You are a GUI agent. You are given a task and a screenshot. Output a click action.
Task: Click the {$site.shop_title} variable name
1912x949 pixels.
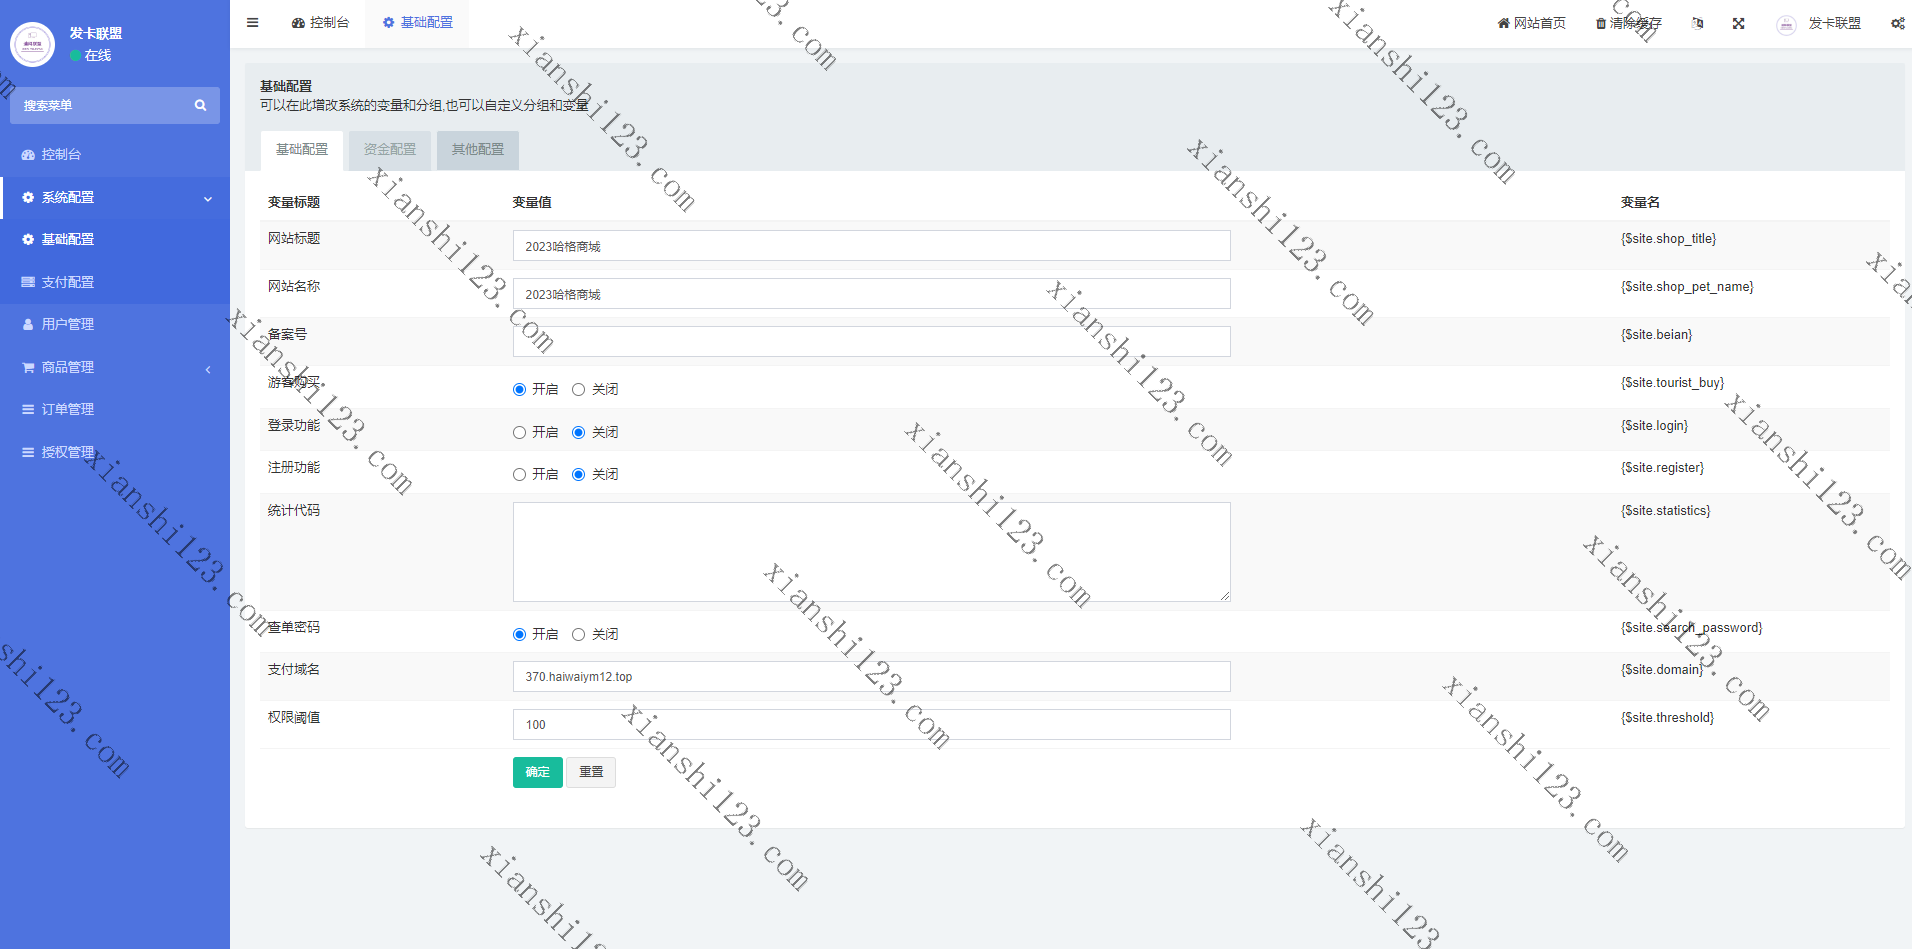point(1668,239)
